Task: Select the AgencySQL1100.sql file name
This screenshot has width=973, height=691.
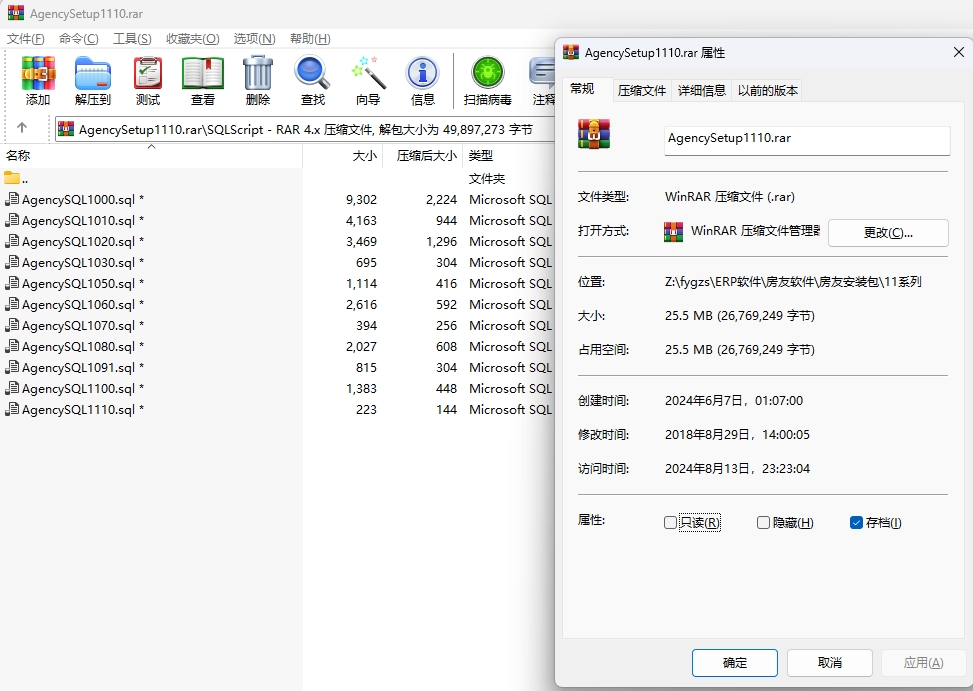Action: point(78,389)
